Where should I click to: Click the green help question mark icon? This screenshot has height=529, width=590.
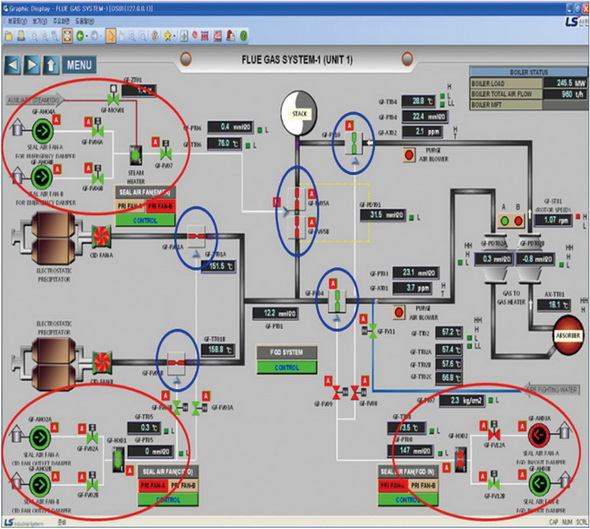tap(243, 36)
